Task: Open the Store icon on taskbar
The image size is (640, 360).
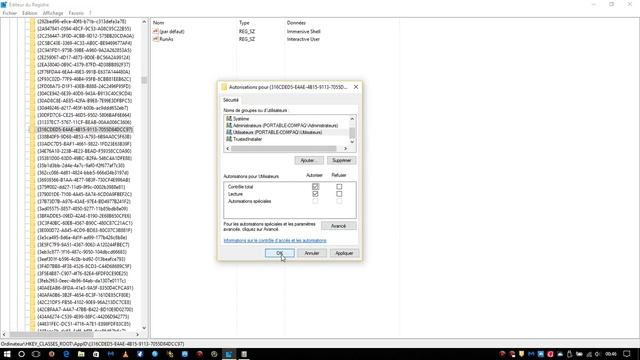Action: click(96, 354)
